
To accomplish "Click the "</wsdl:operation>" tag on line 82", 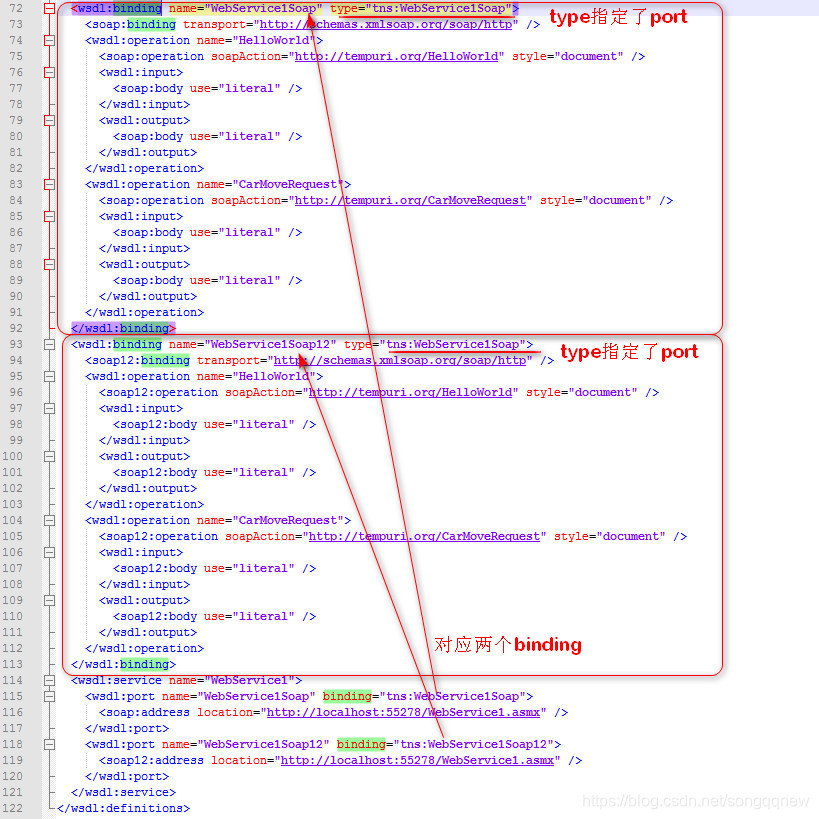I will [x=145, y=168].
